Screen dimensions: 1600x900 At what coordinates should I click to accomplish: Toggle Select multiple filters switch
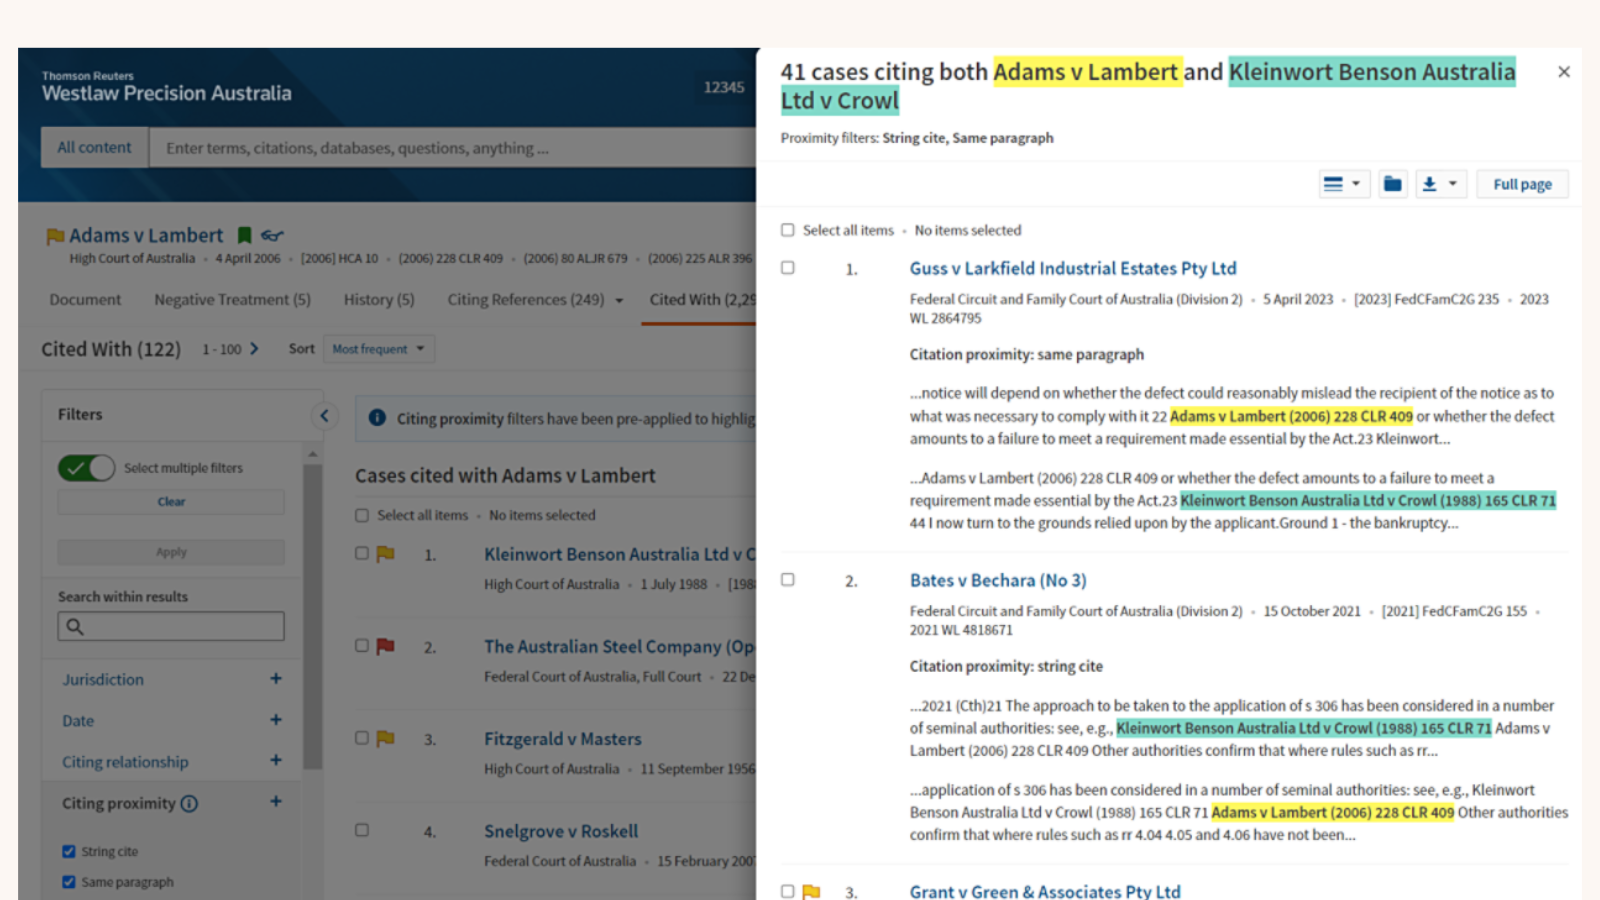point(86,468)
